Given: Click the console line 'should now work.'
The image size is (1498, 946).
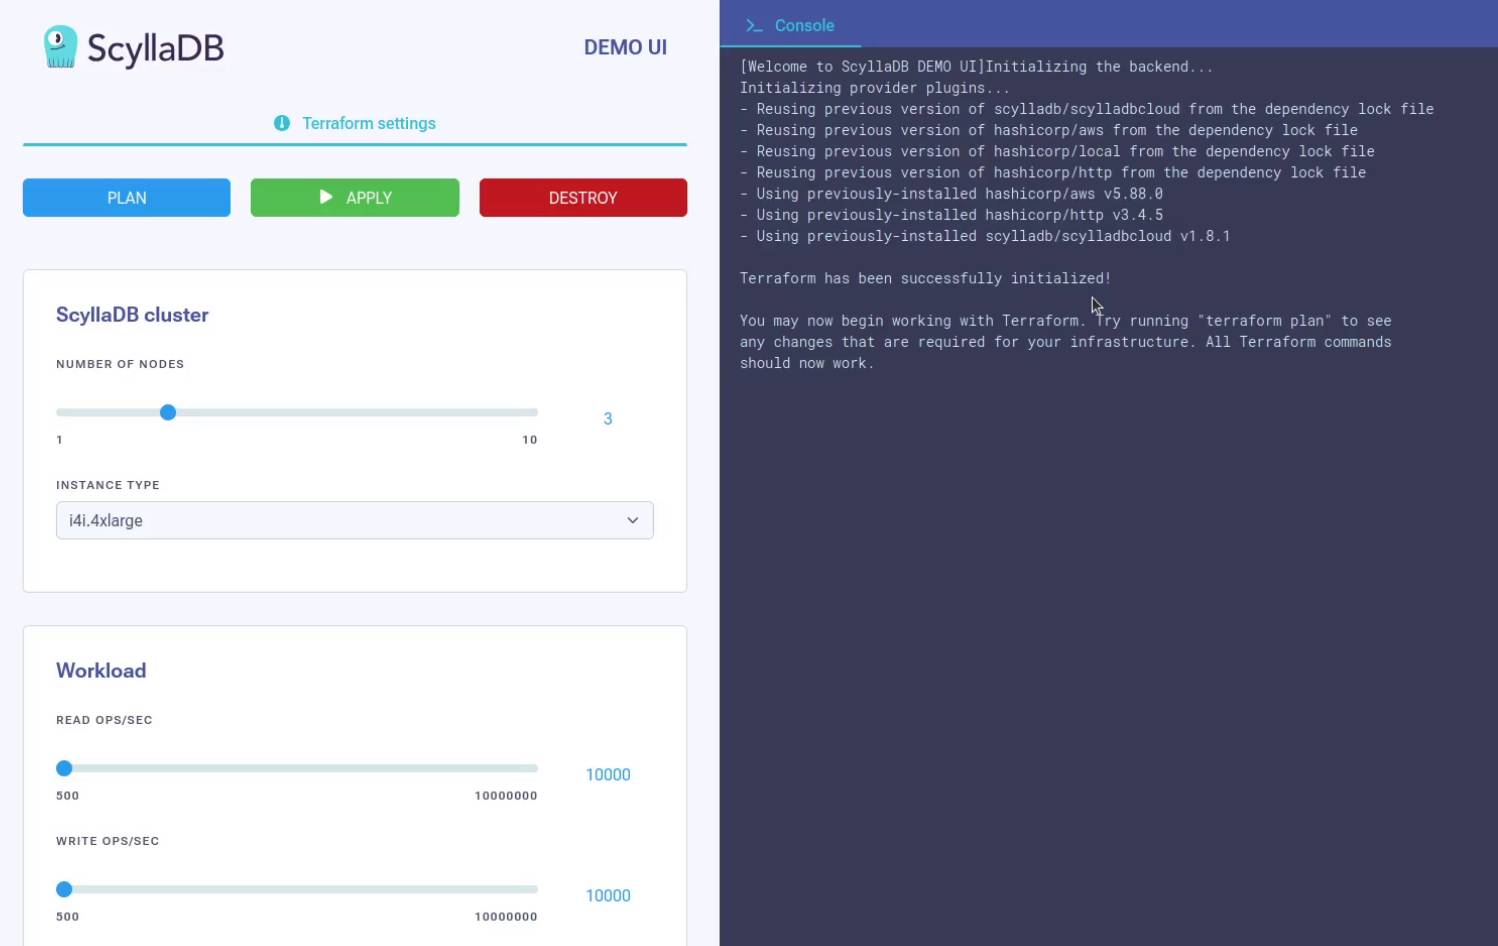Looking at the screenshot, I should click(807, 363).
